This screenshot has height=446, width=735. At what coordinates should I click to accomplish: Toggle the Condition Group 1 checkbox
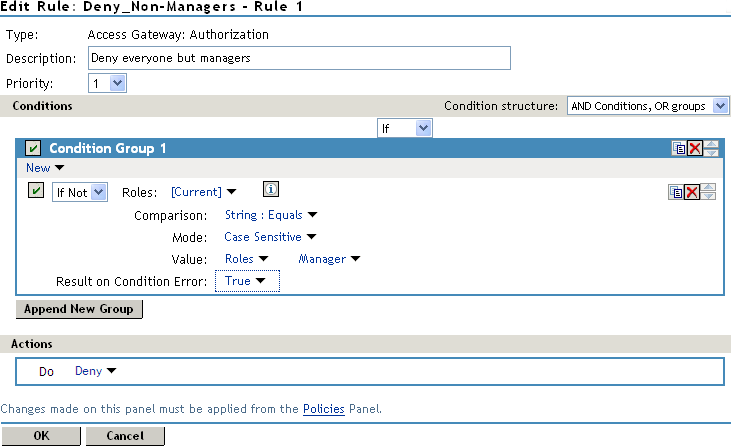(33, 149)
